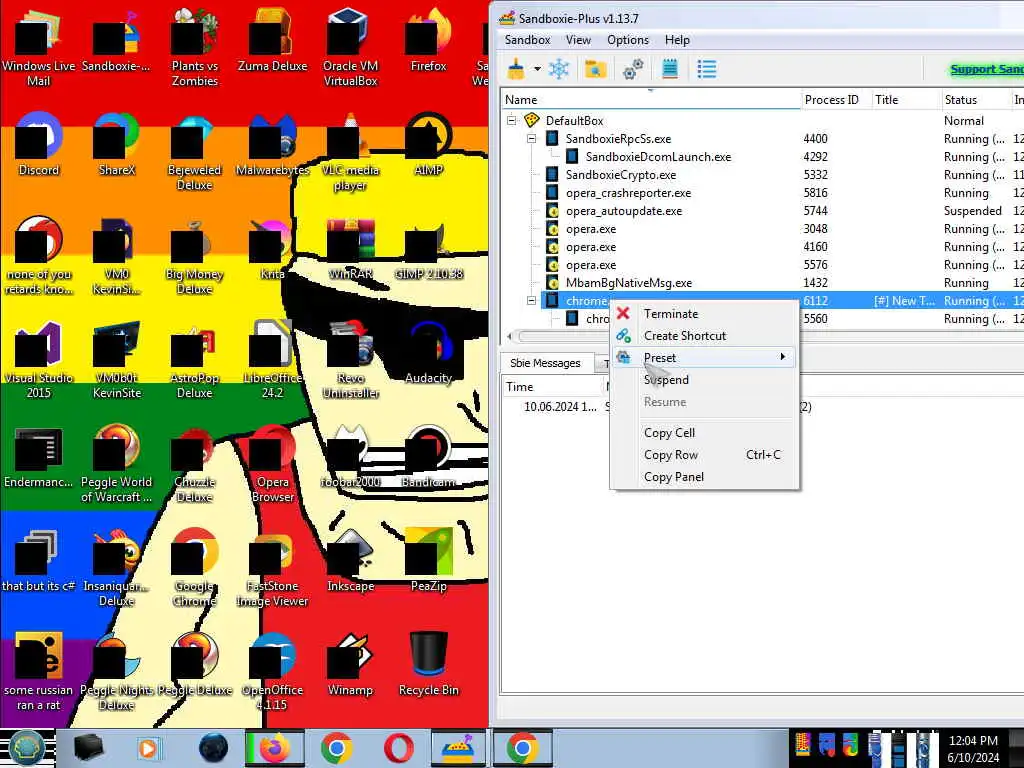This screenshot has height=768, width=1024.
Task: Open the Preset submenu
Action: 704,357
